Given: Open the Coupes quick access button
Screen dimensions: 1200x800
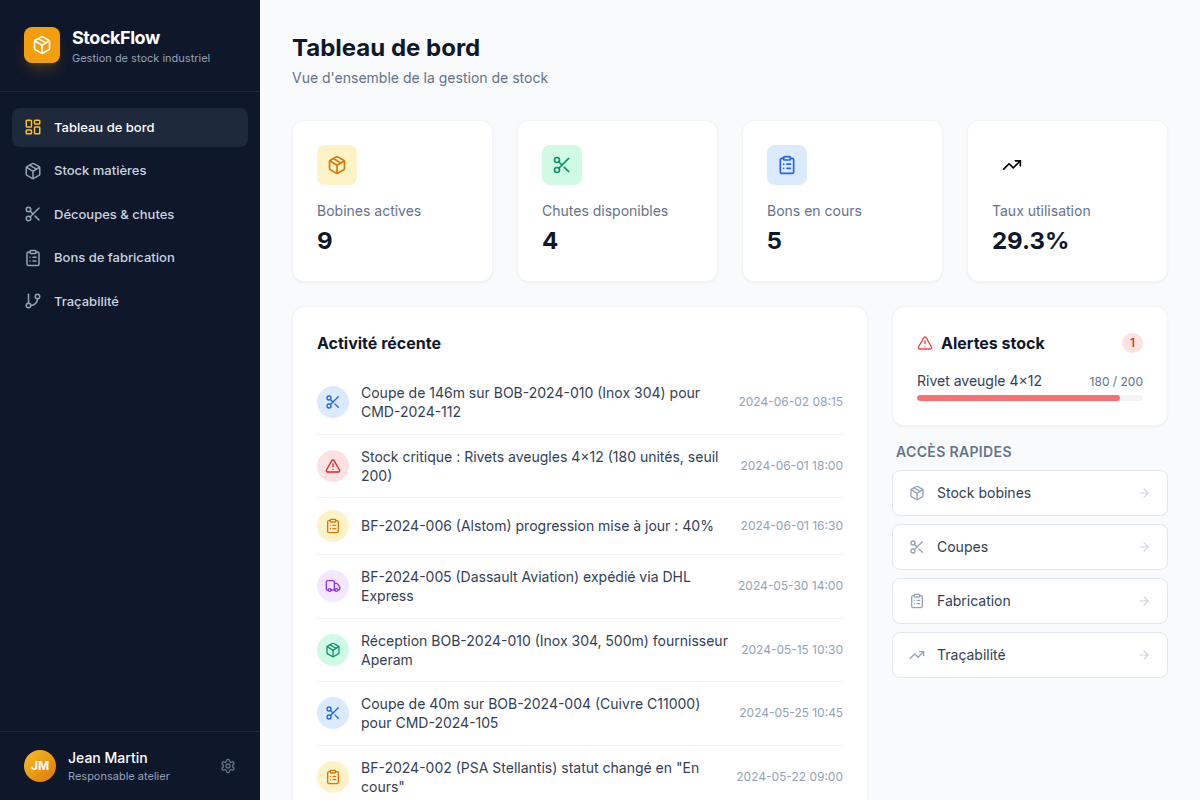Looking at the screenshot, I should click(x=1030, y=547).
